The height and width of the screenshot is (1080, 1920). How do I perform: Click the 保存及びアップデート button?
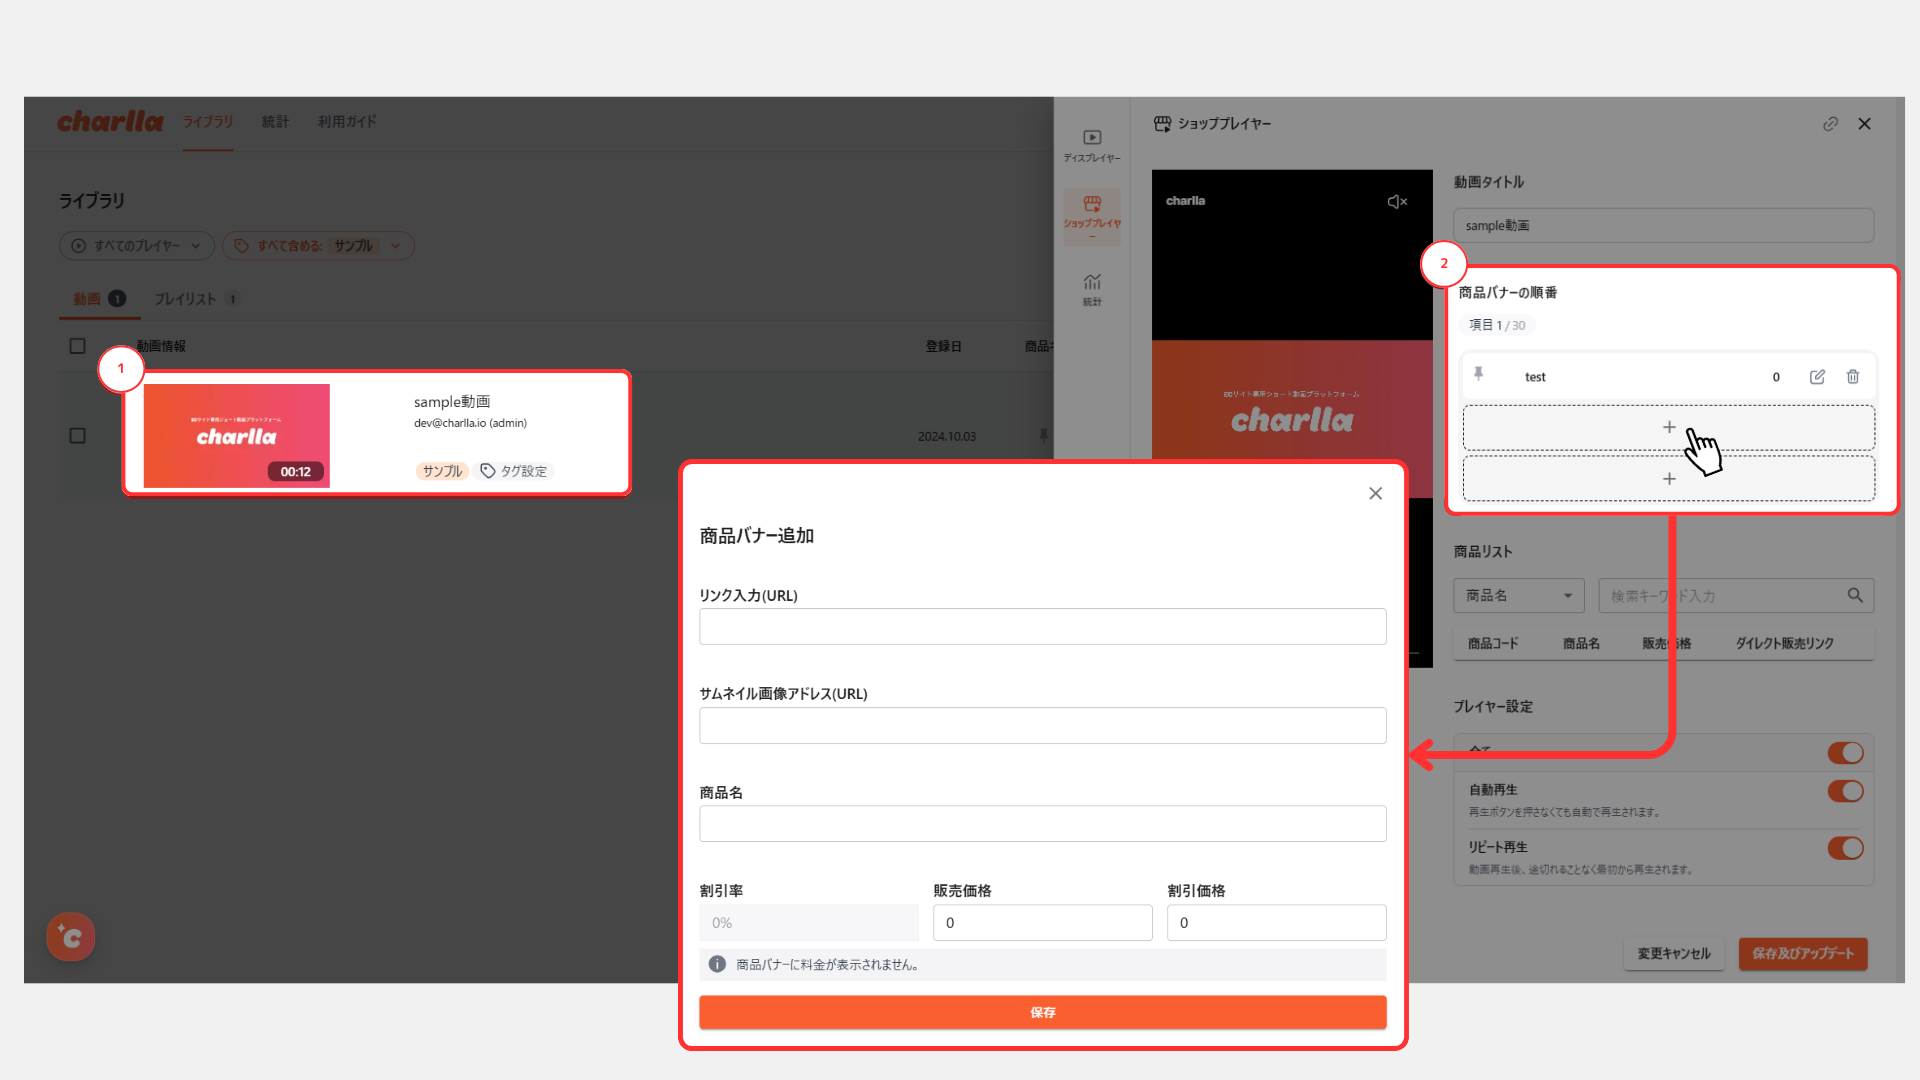point(1803,954)
